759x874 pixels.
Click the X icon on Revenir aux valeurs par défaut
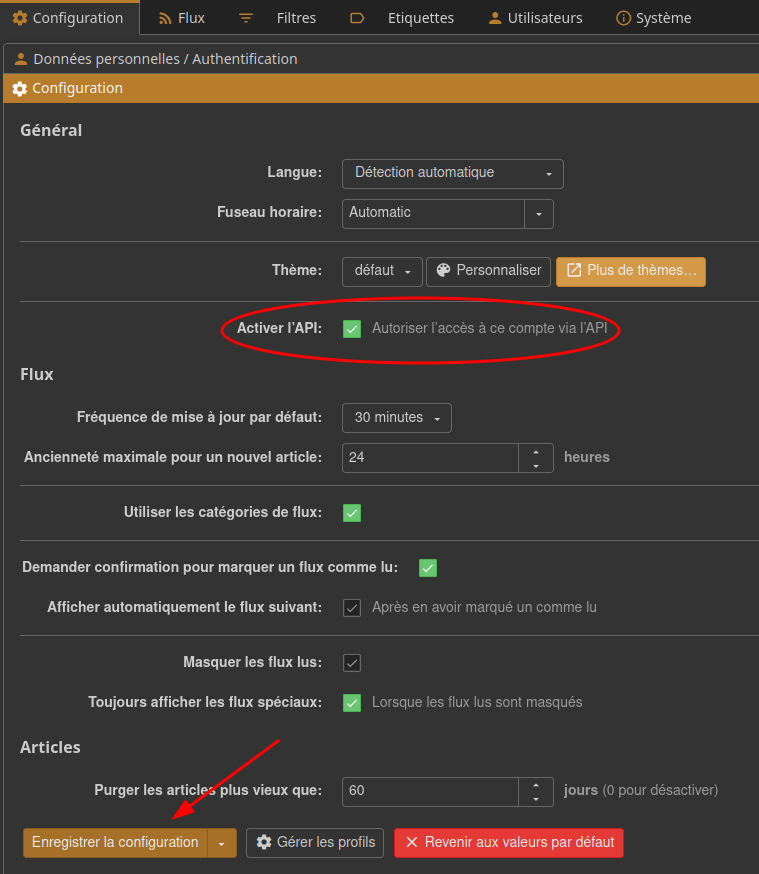point(411,843)
